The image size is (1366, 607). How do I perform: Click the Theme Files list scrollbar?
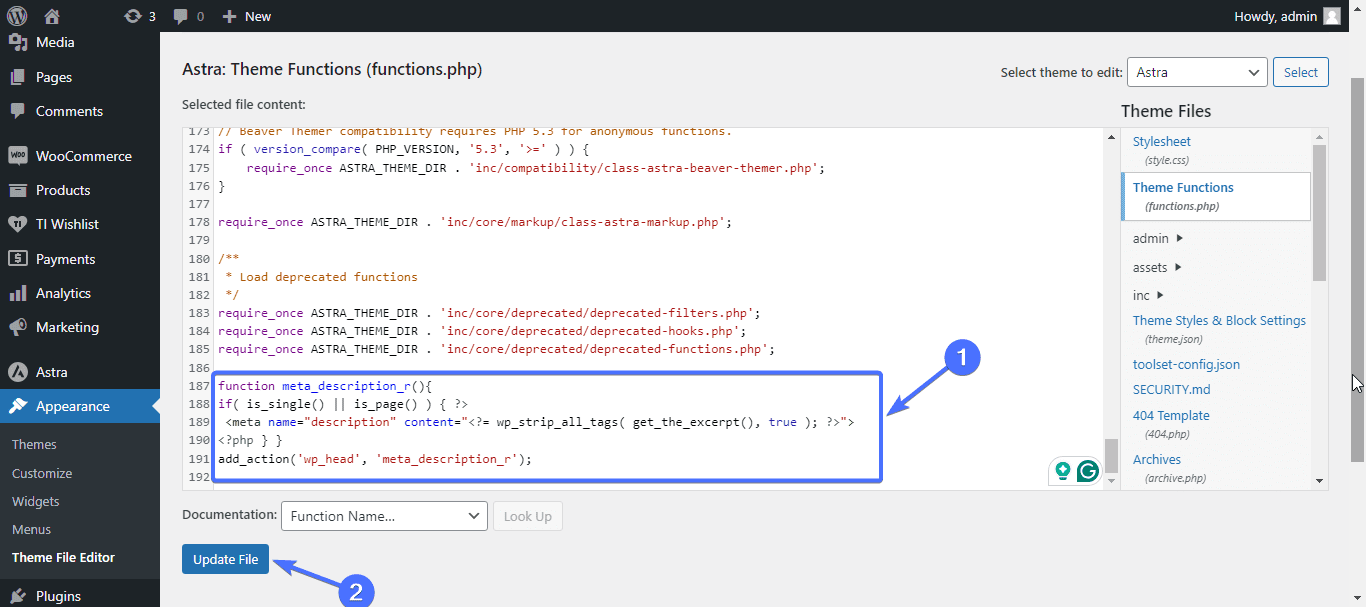1320,212
